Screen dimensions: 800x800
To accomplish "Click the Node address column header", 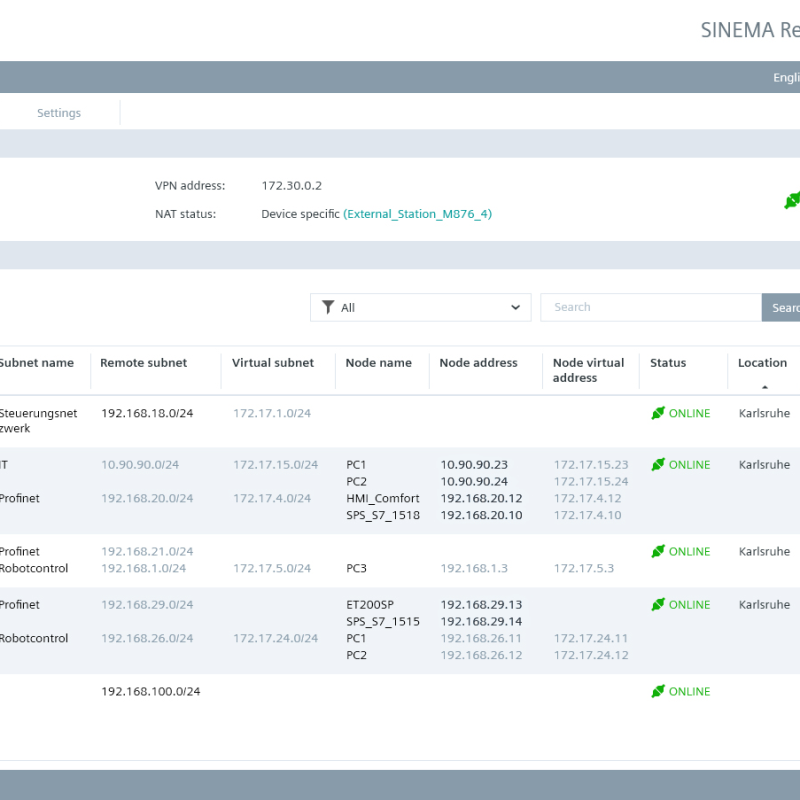I will point(478,363).
